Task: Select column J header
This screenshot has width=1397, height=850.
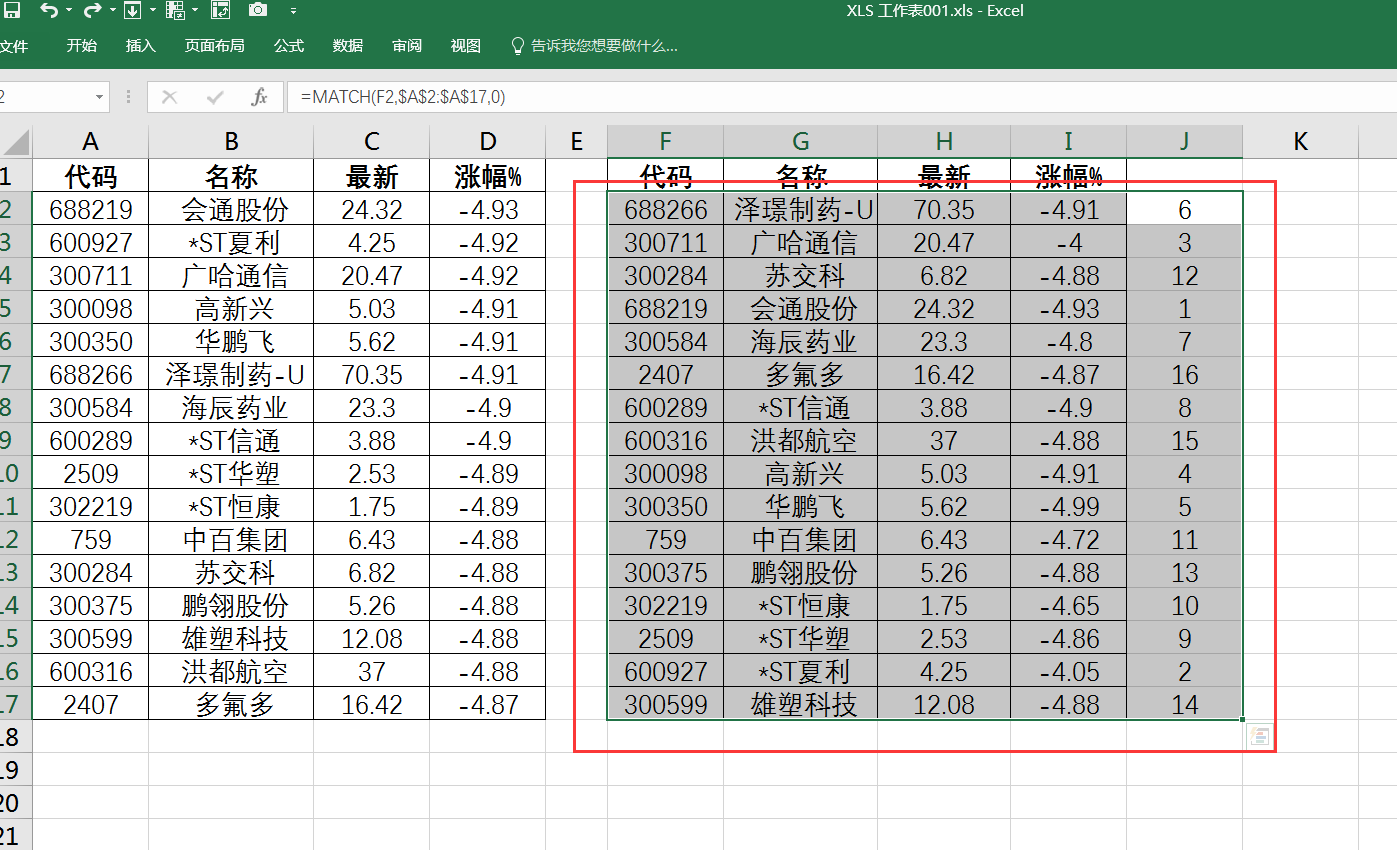Action: (1185, 142)
